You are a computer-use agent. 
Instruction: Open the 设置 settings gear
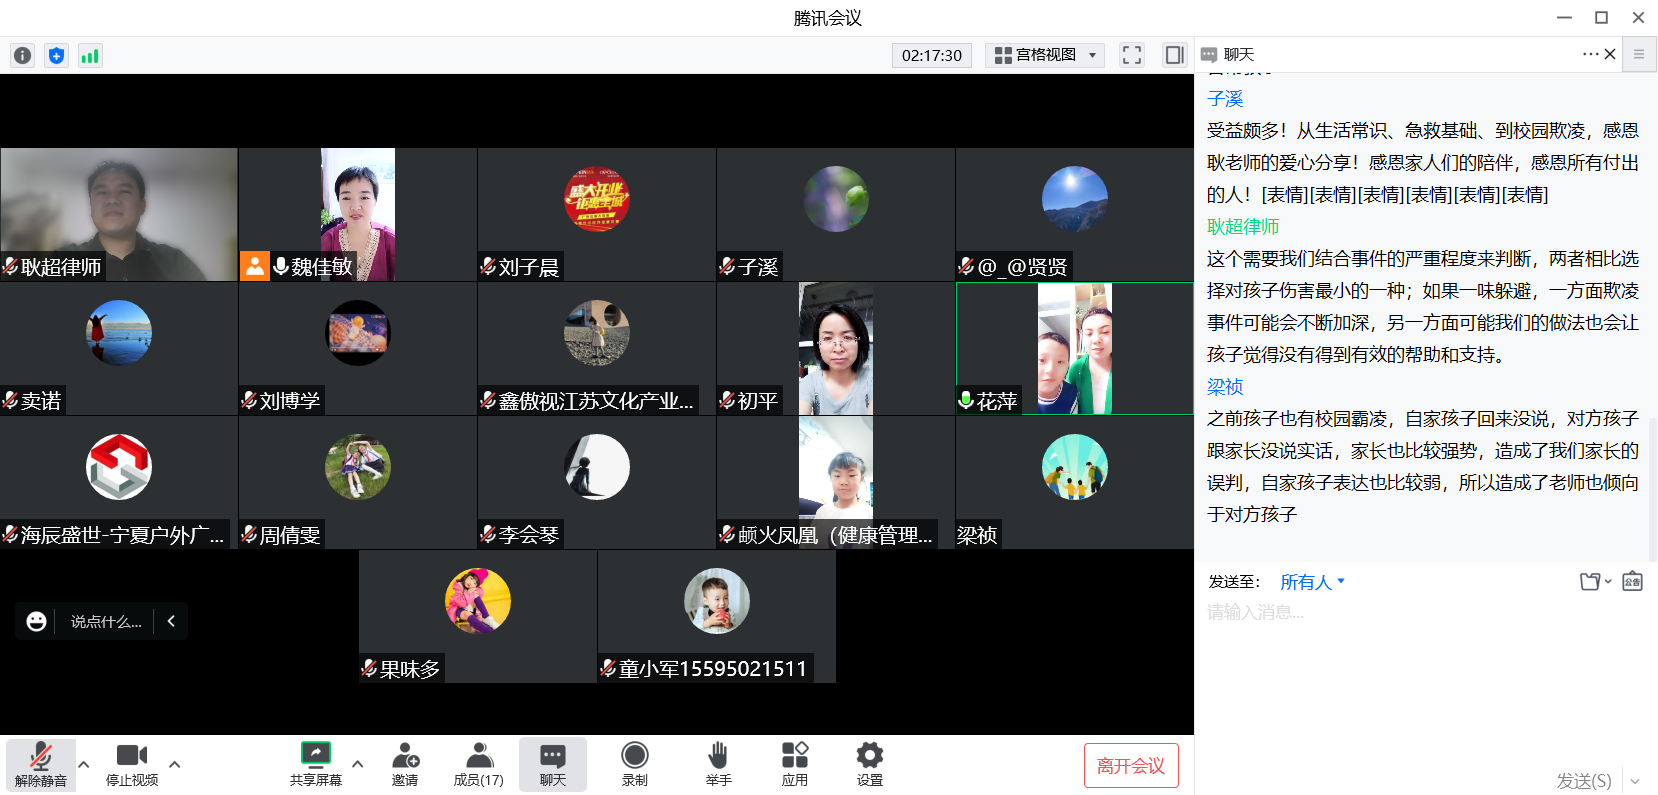coord(869,764)
